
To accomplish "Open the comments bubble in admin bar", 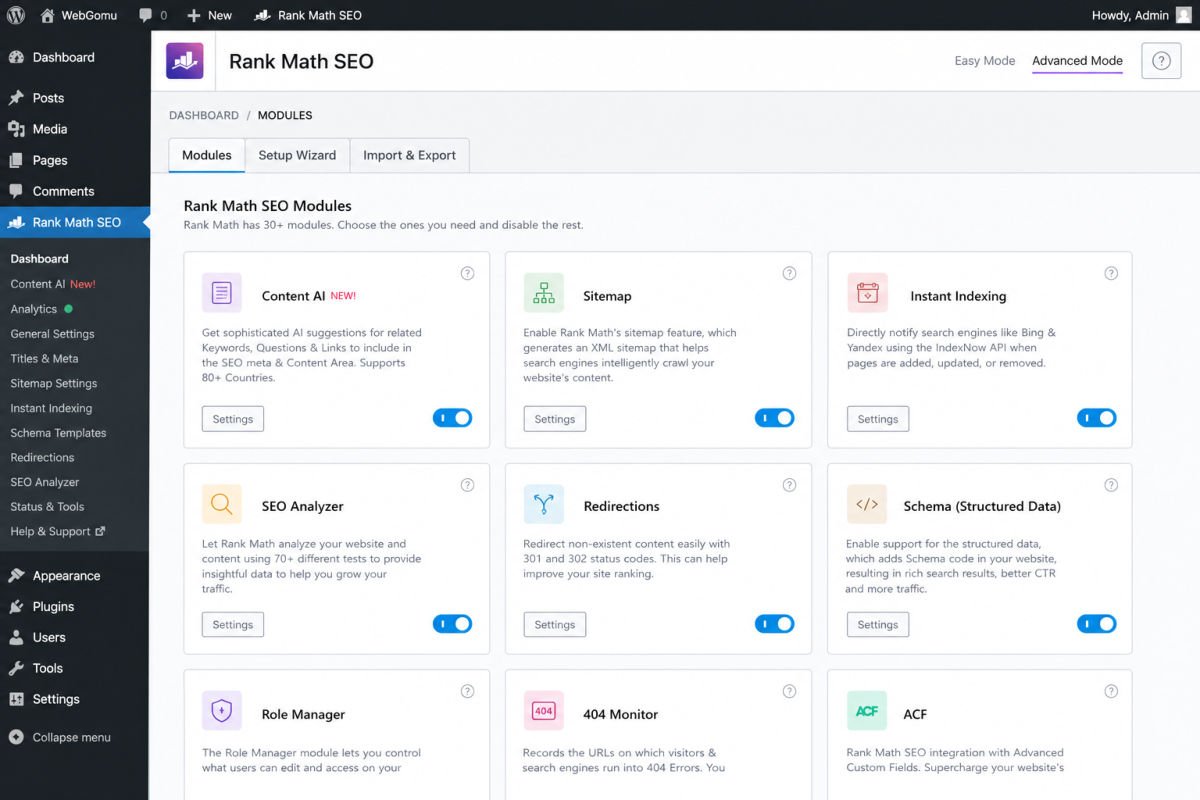I will coord(153,15).
